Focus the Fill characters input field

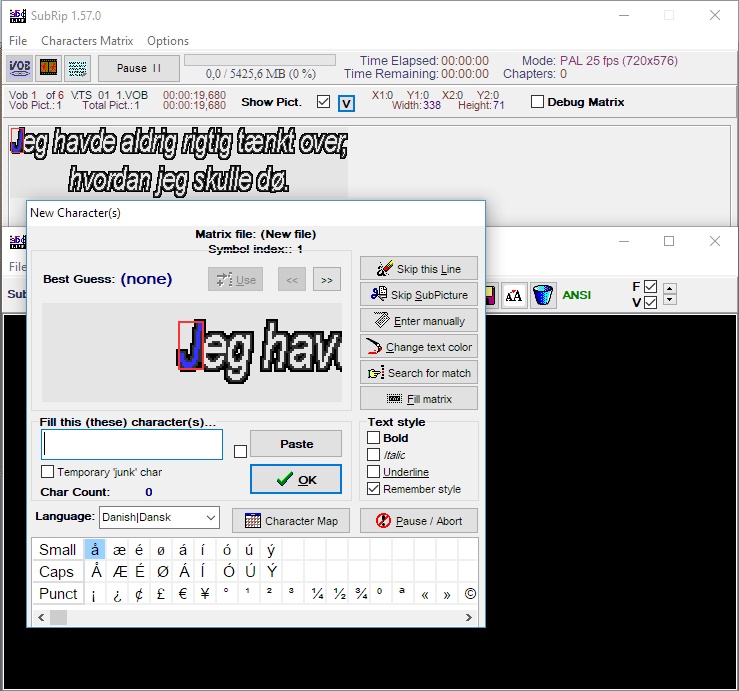tap(132, 444)
